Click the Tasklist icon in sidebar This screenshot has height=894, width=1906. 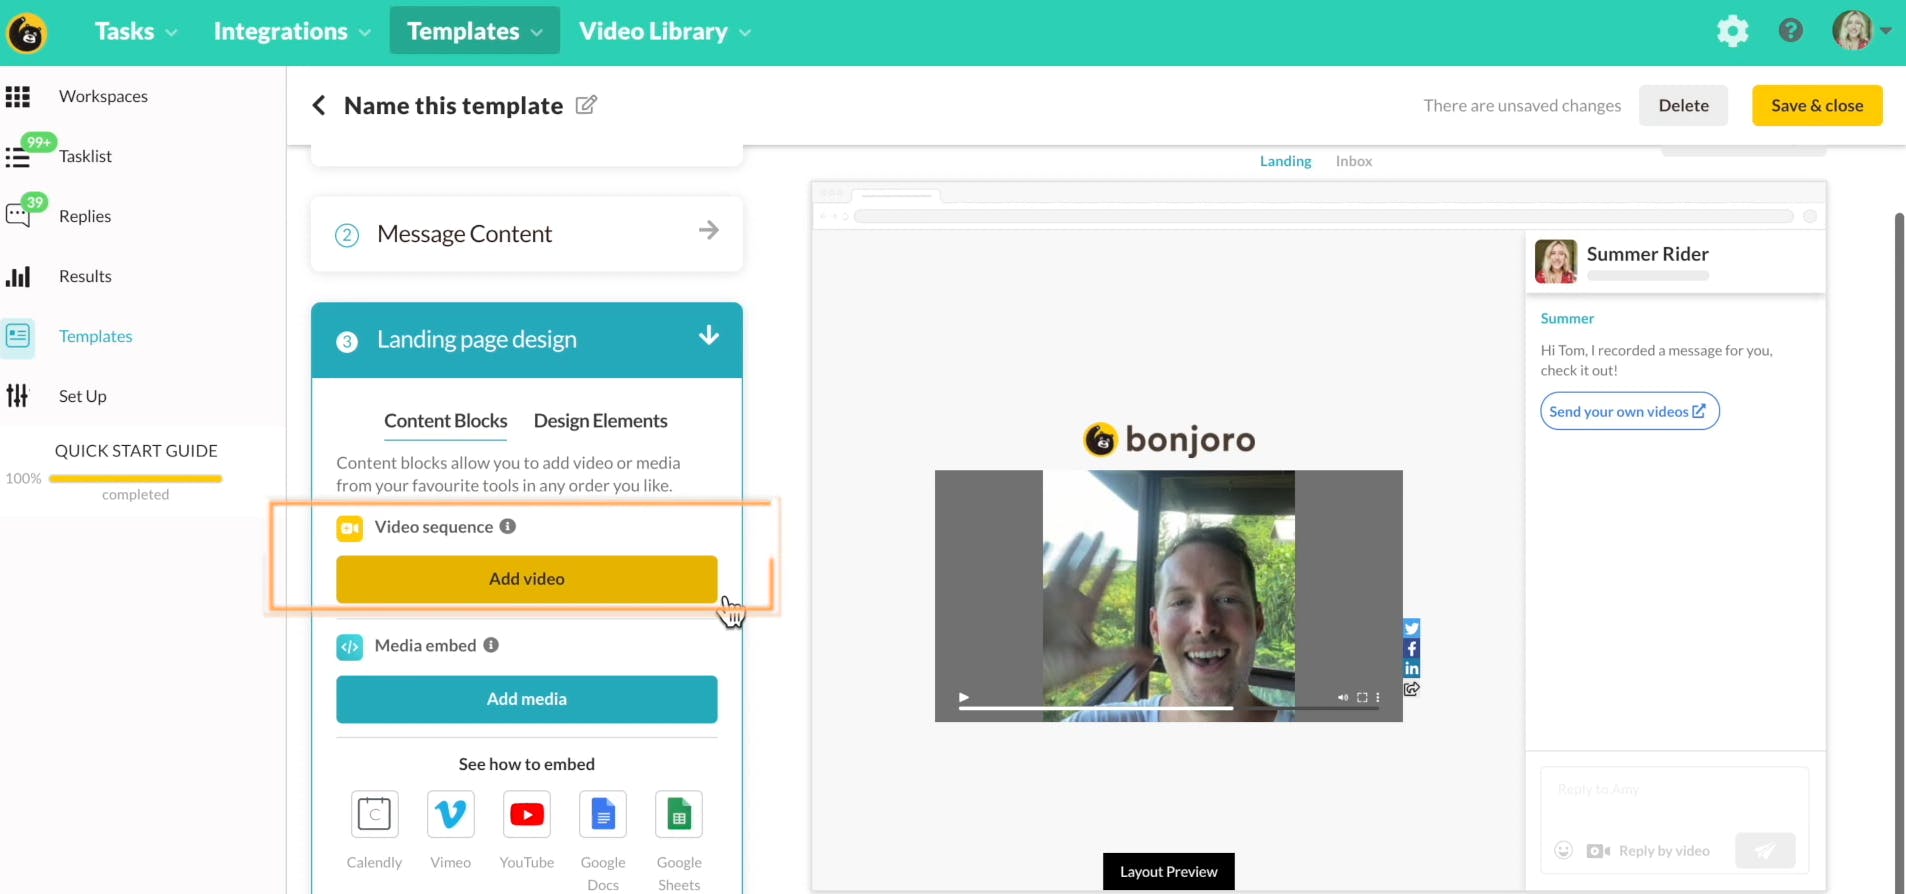[x=18, y=157]
